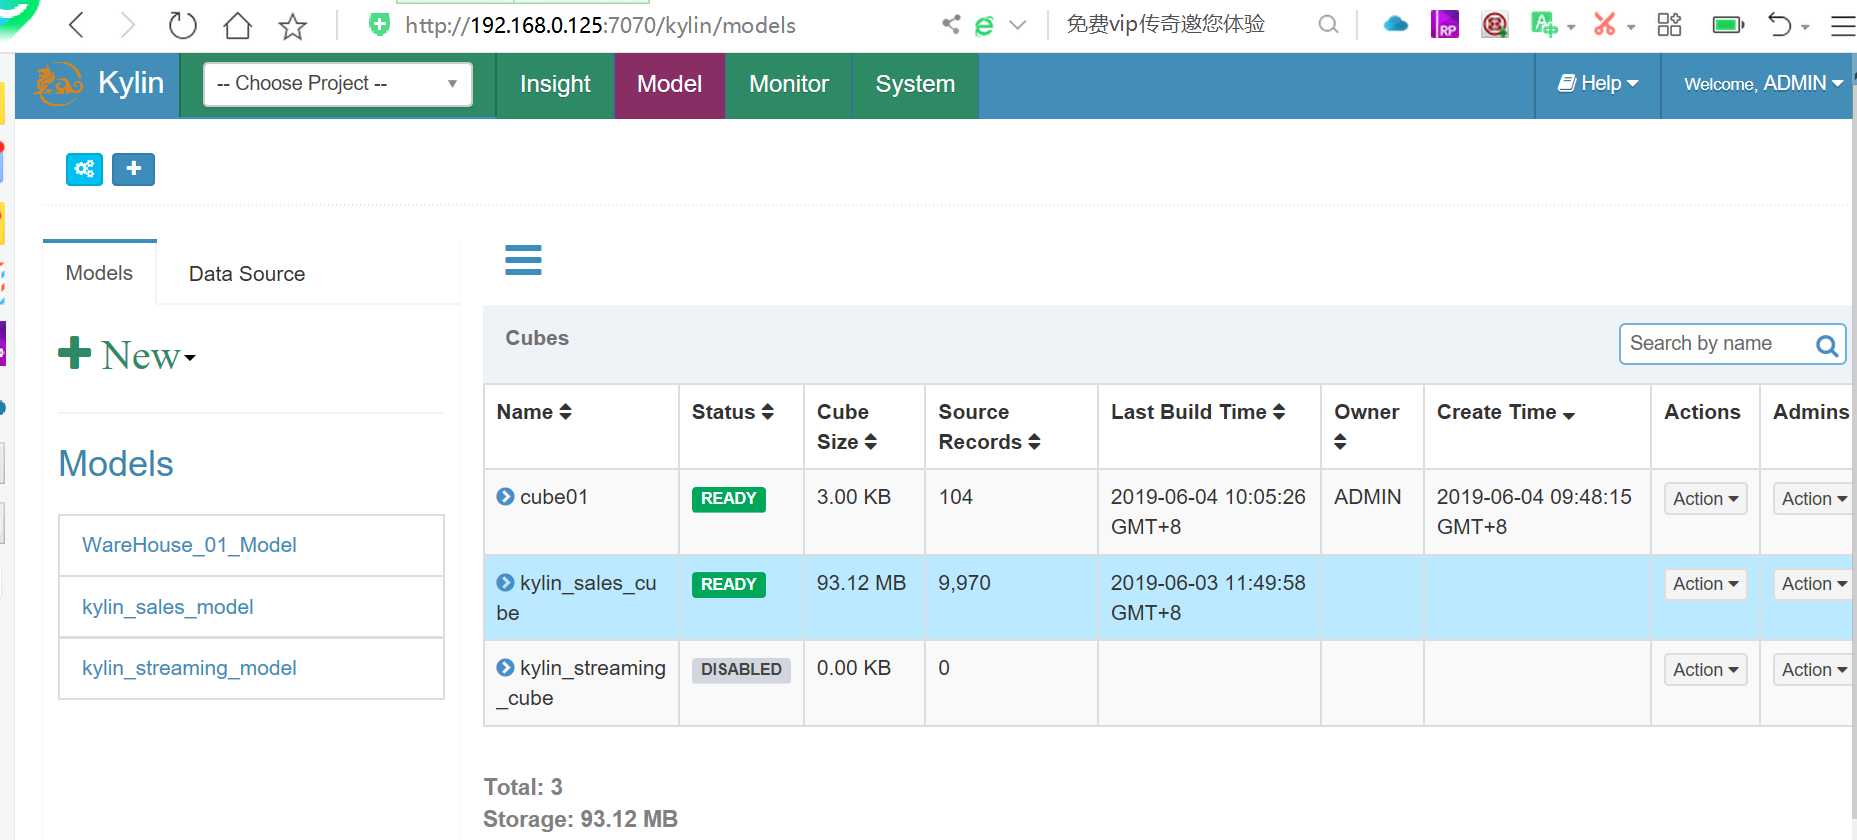Screen dimensions: 1857x840
Task: Open the Action dropdown for cube01
Action: coord(1705,499)
